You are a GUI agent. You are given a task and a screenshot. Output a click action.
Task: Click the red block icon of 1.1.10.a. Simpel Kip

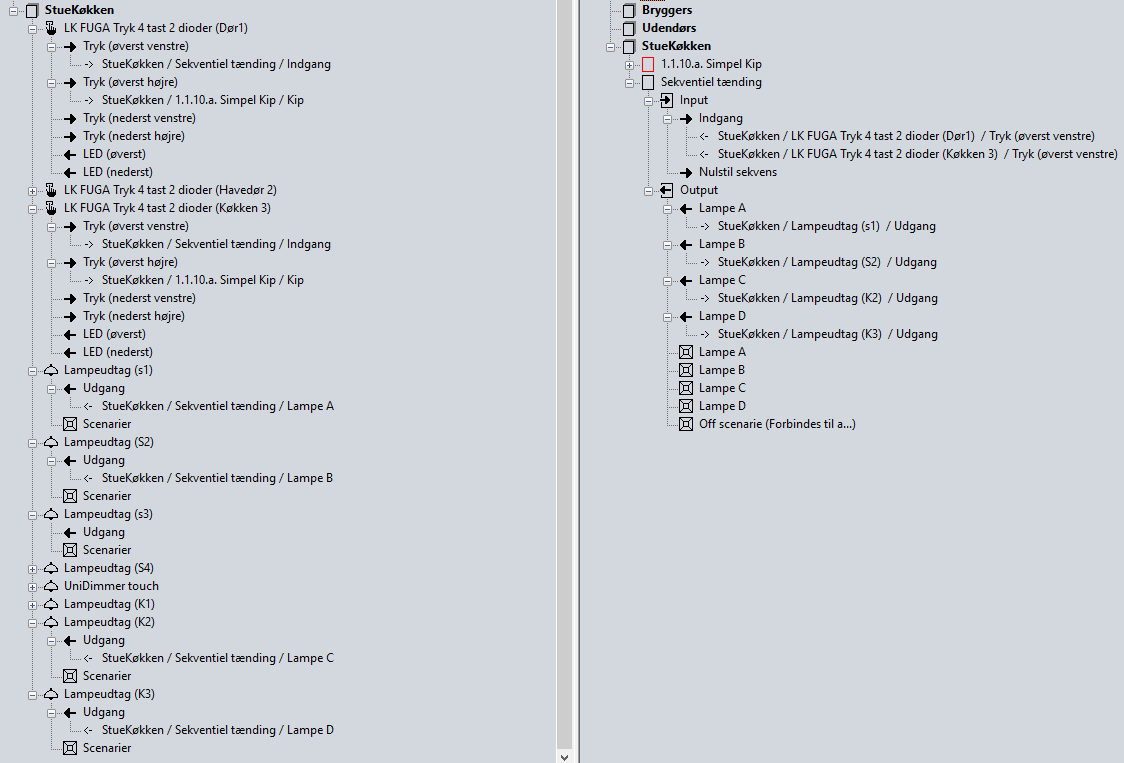coord(648,64)
